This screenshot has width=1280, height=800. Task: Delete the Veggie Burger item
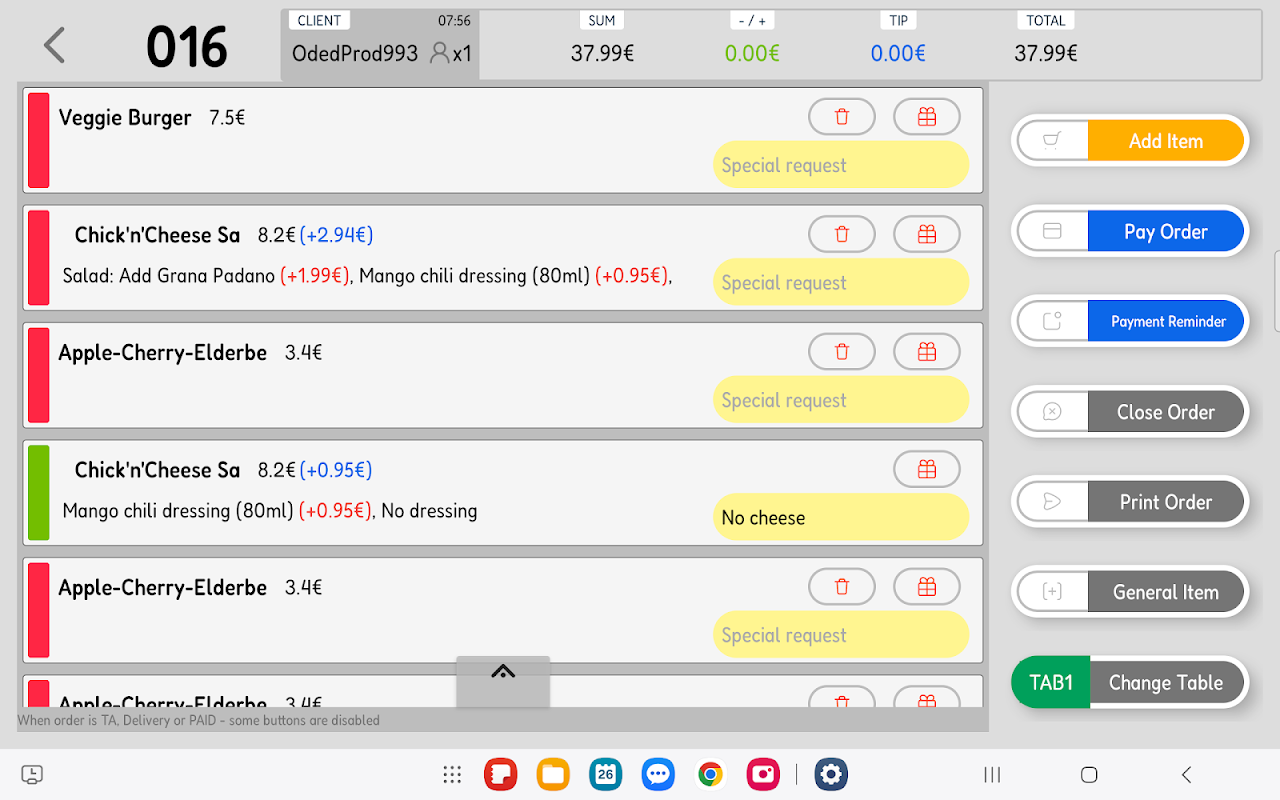point(842,117)
